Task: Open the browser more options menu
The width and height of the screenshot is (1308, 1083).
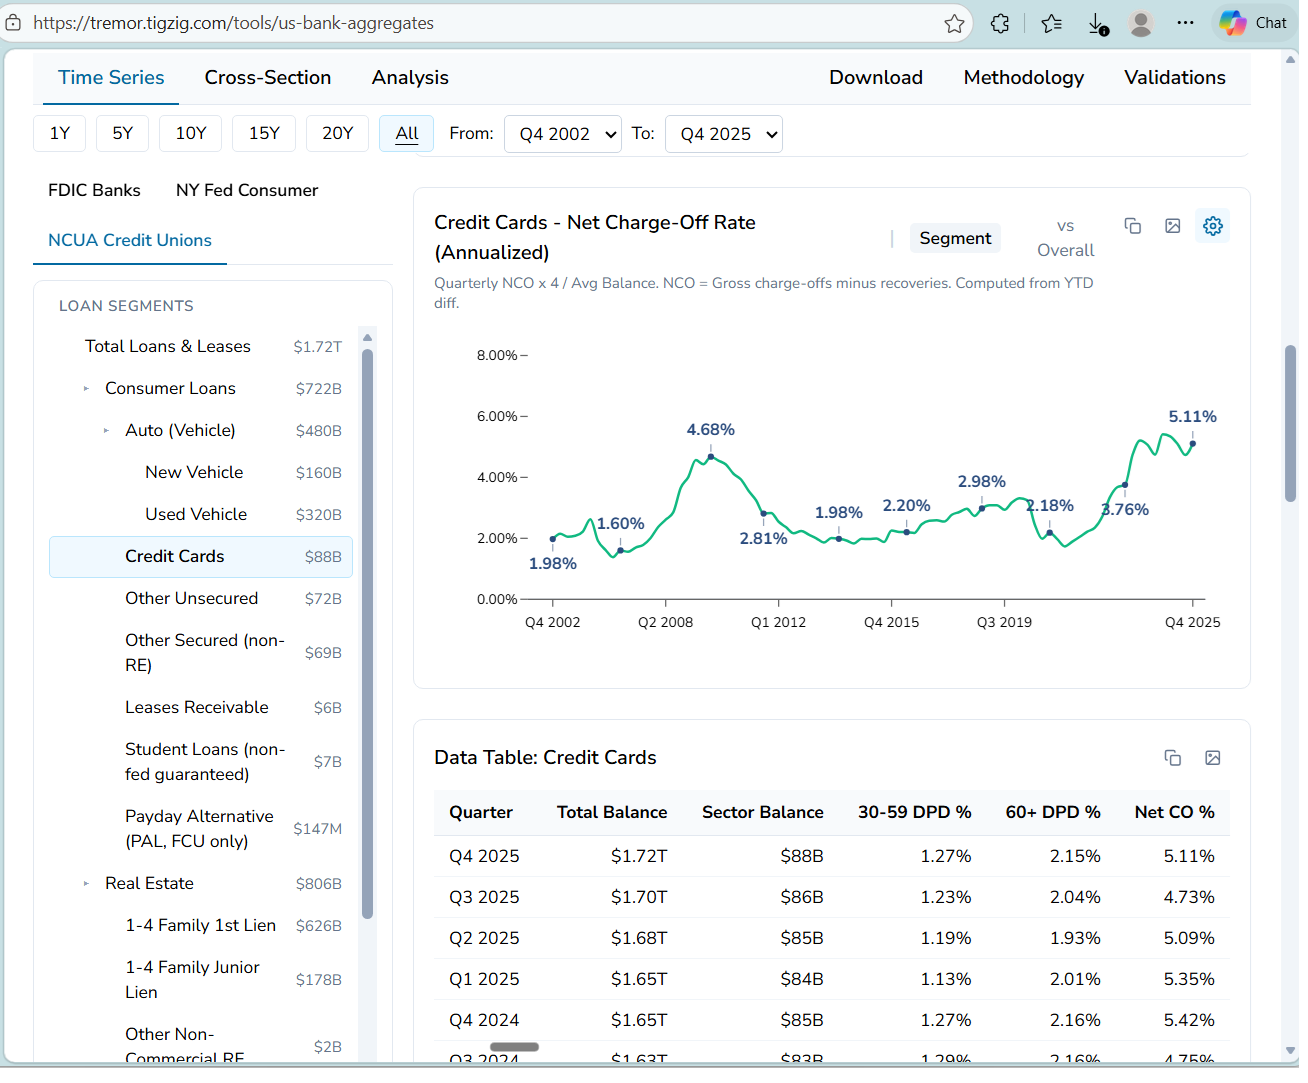Action: tap(1185, 23)
